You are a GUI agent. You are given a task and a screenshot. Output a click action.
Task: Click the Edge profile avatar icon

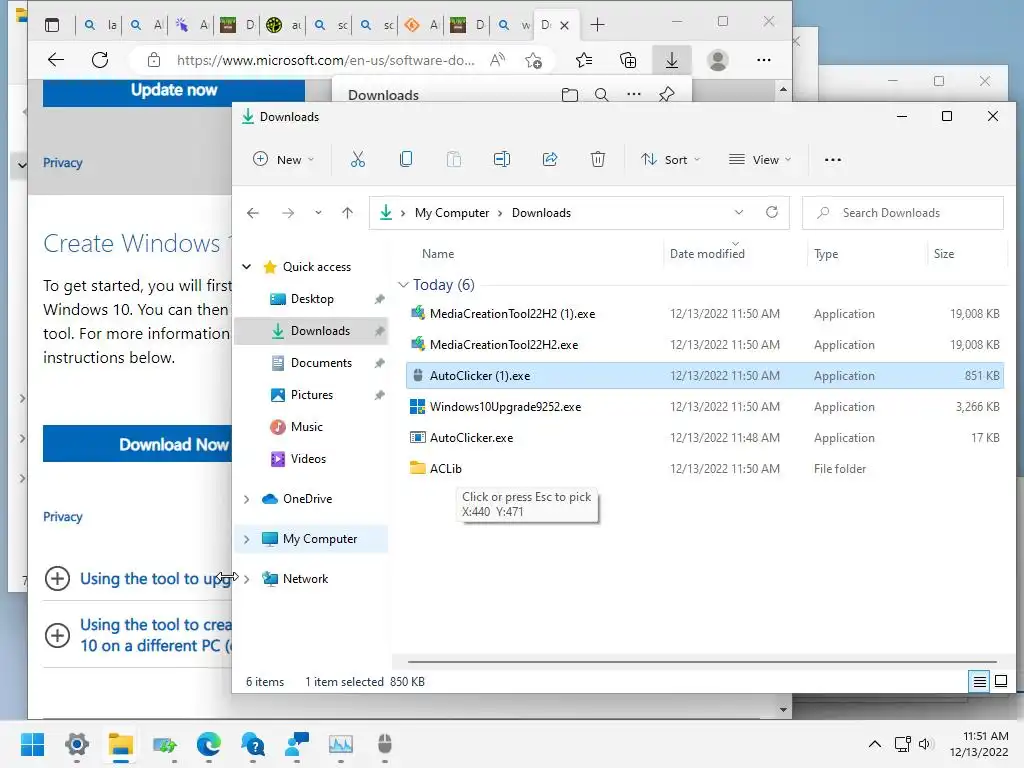pos(718,60)
